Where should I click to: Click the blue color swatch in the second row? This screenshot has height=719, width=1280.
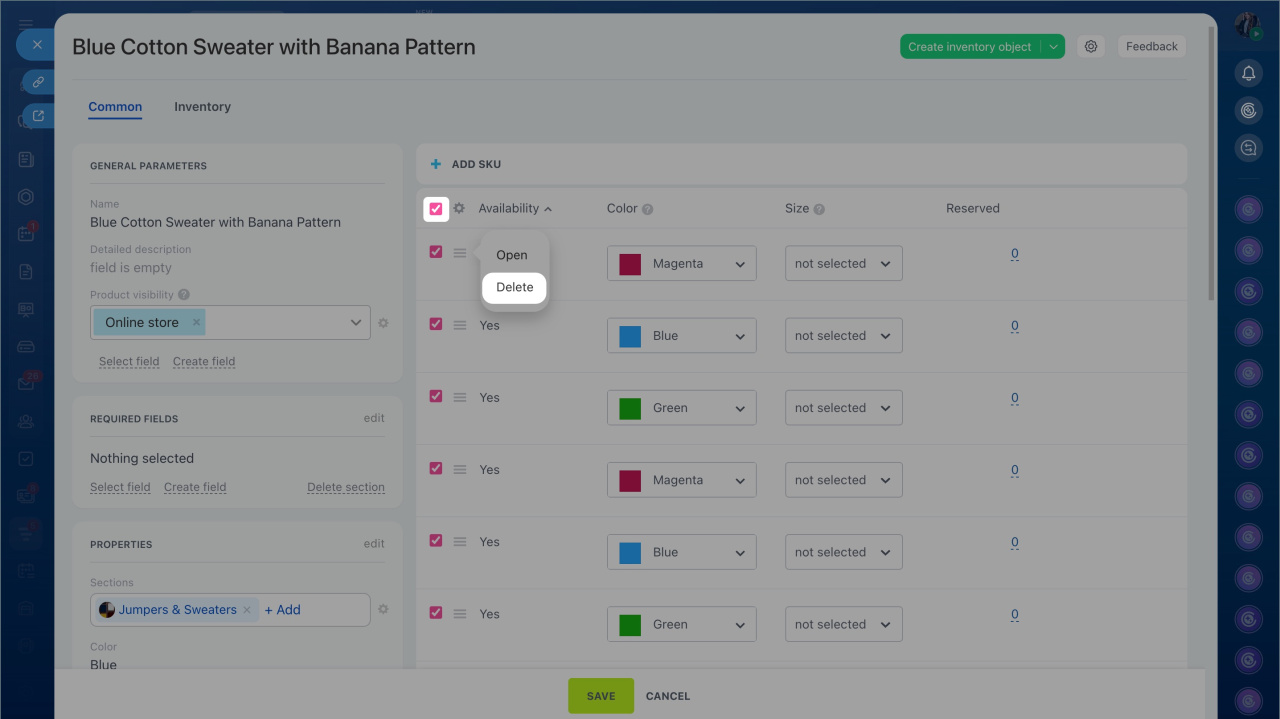(x=630, y=336)
